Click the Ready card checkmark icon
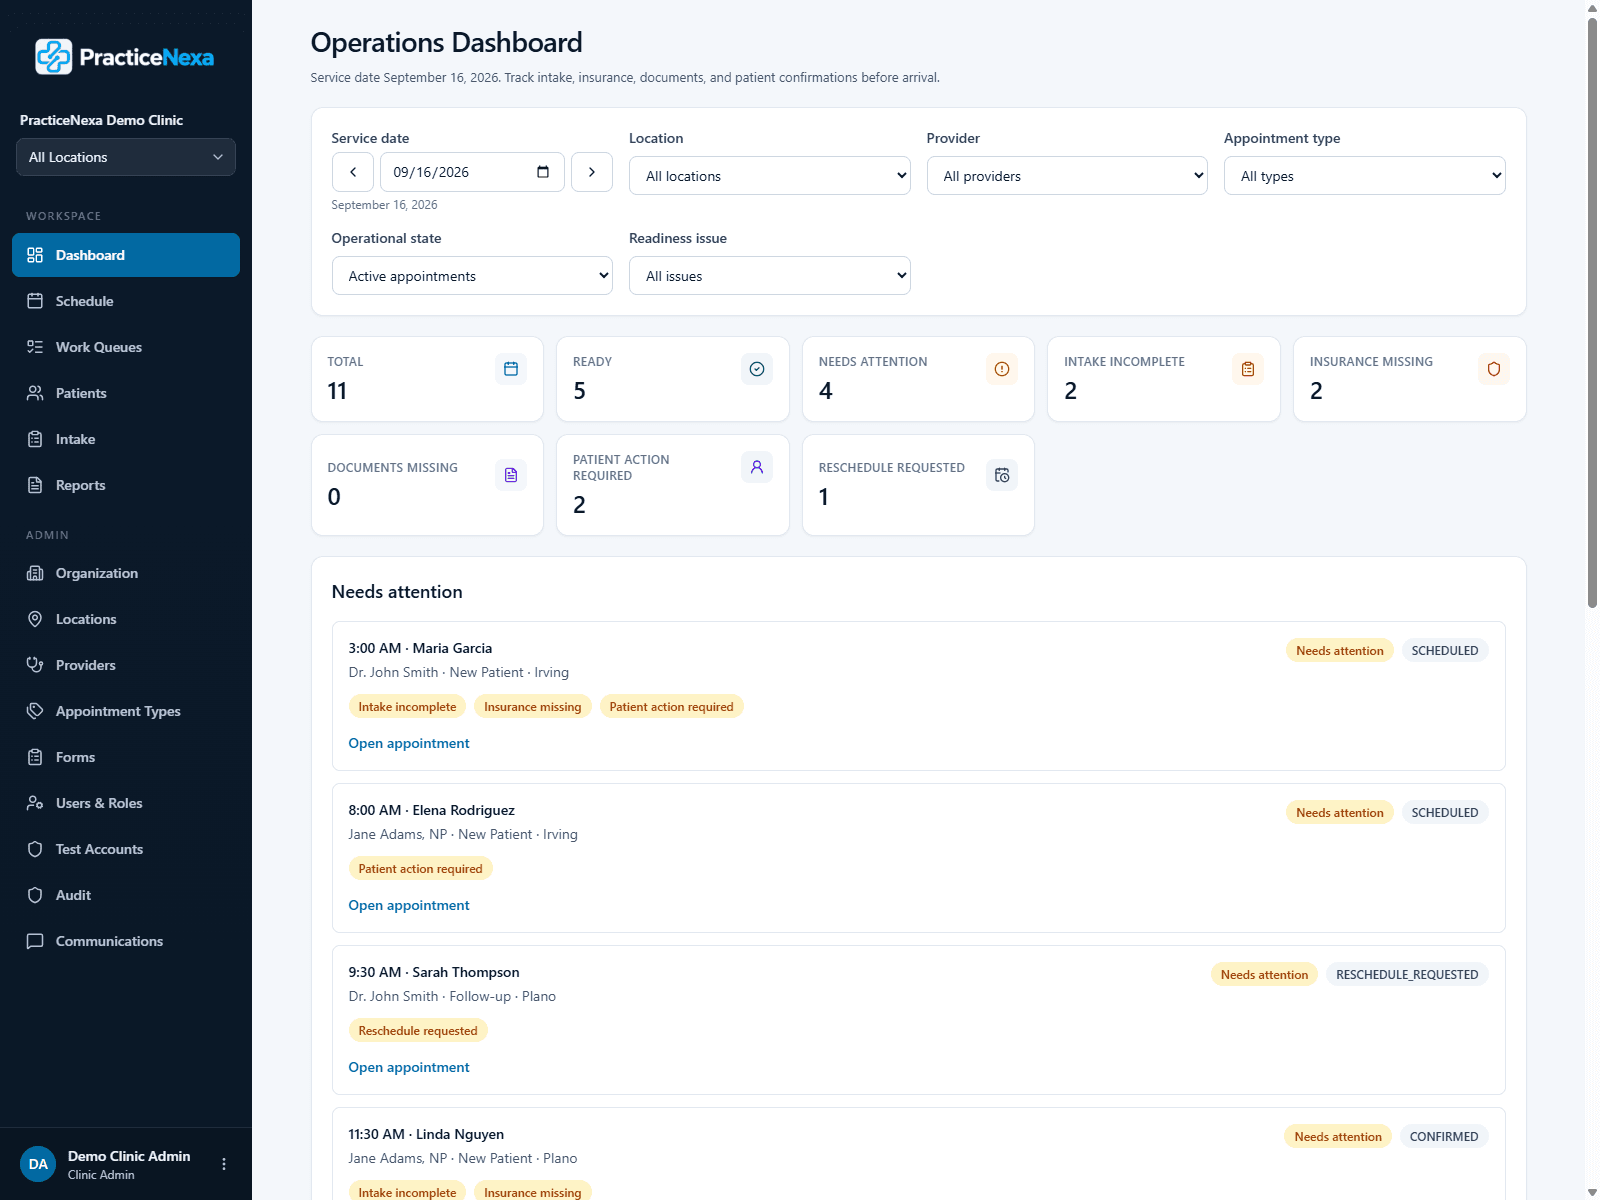 tap(757, 369)
